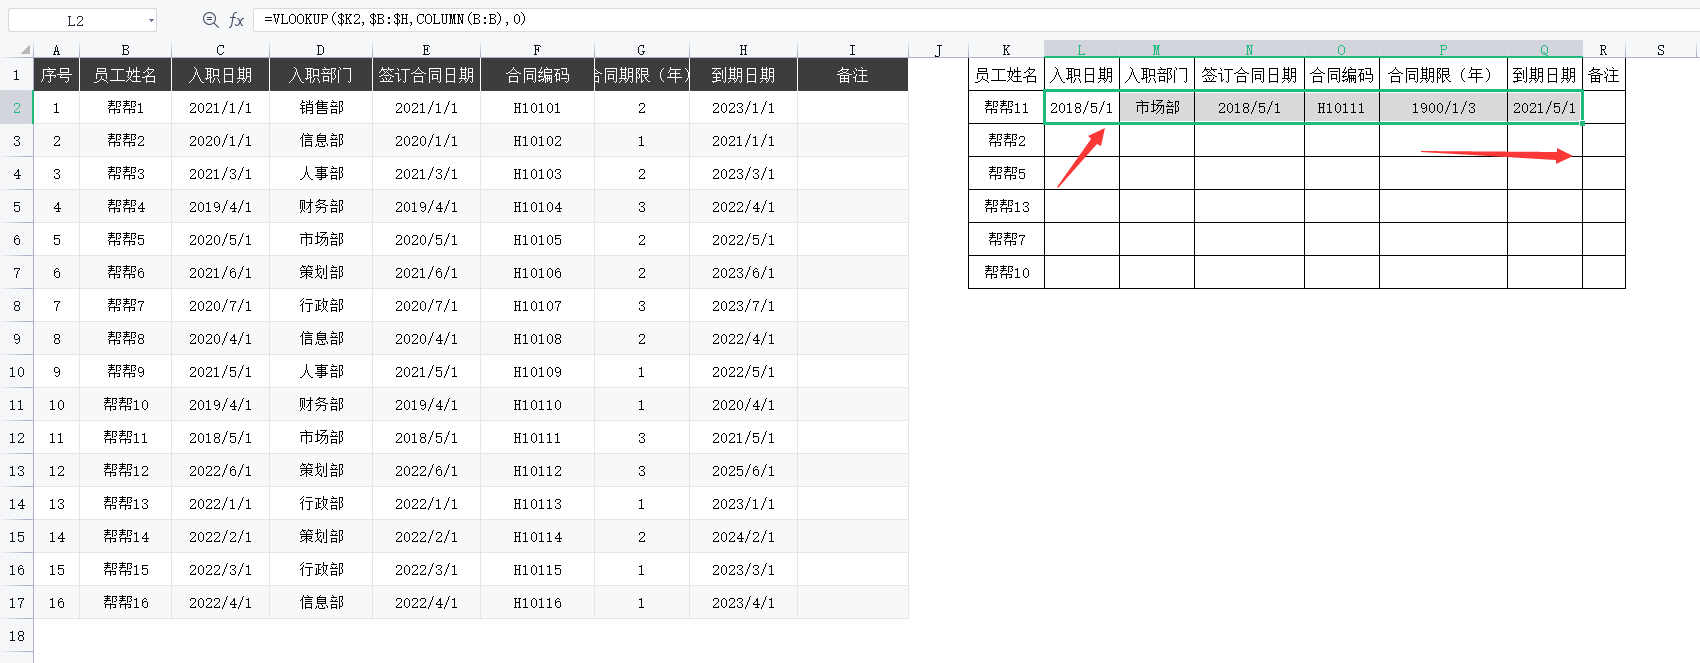Click the select-all triangle at grid corner
This screenshot has height=663, width=1700.
(24, 50)
